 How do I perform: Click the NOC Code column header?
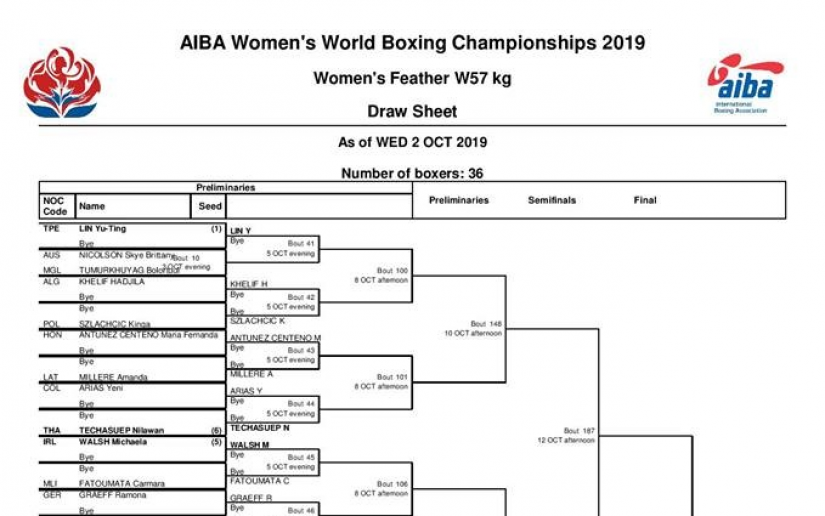(x=55, y=206)
